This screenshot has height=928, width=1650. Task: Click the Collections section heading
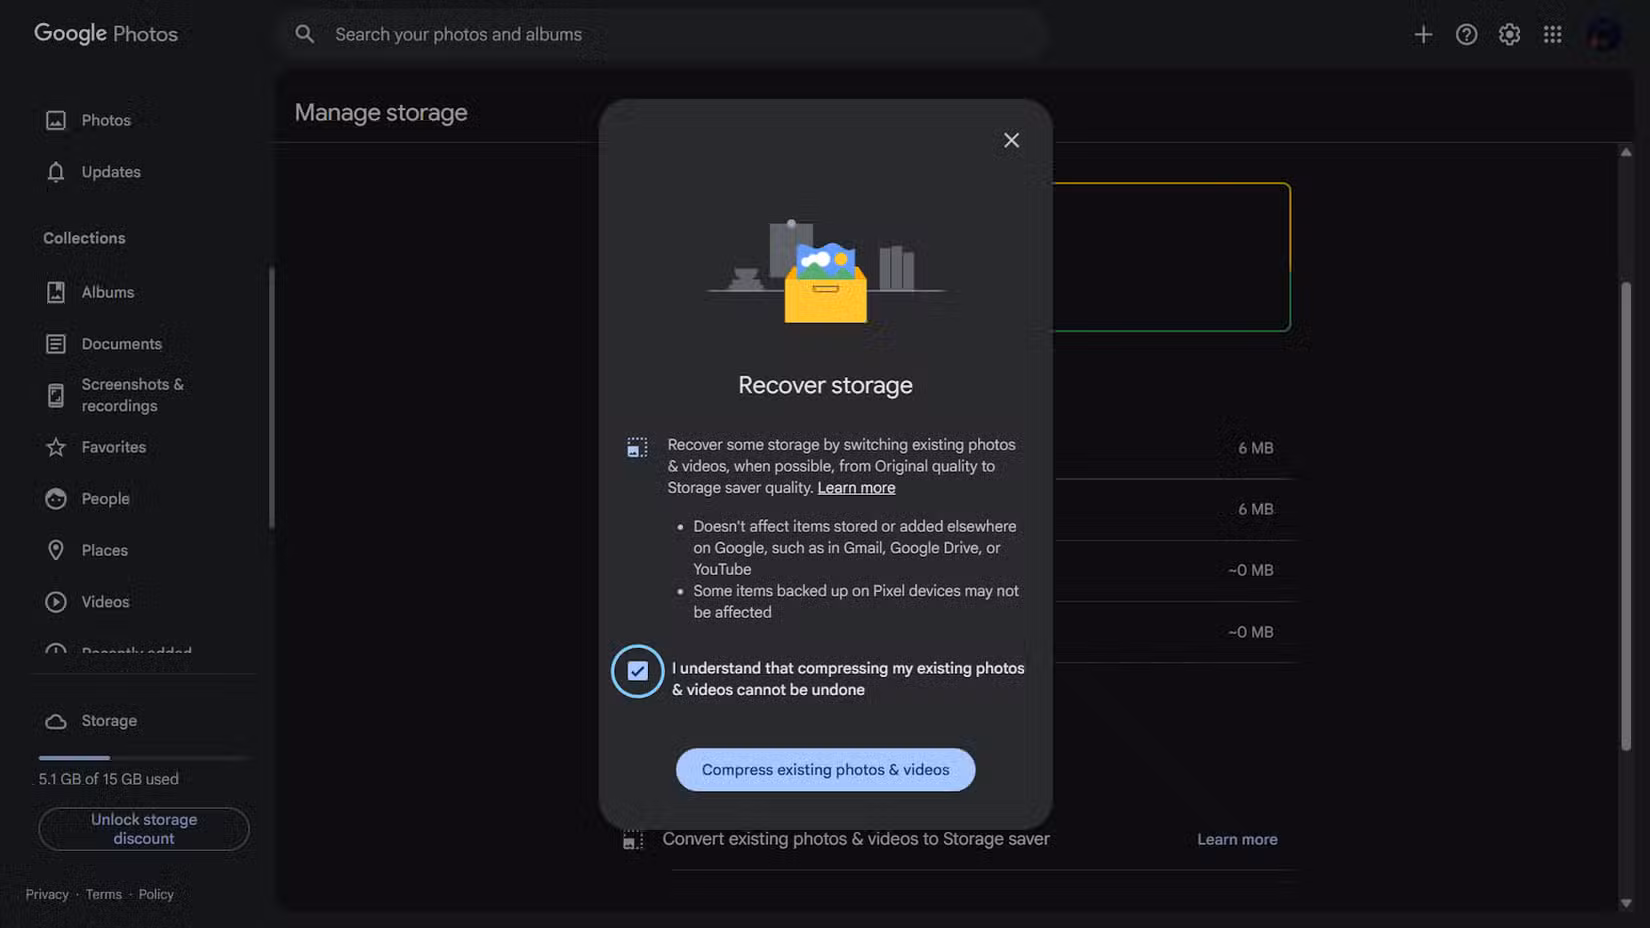(84, 238)
